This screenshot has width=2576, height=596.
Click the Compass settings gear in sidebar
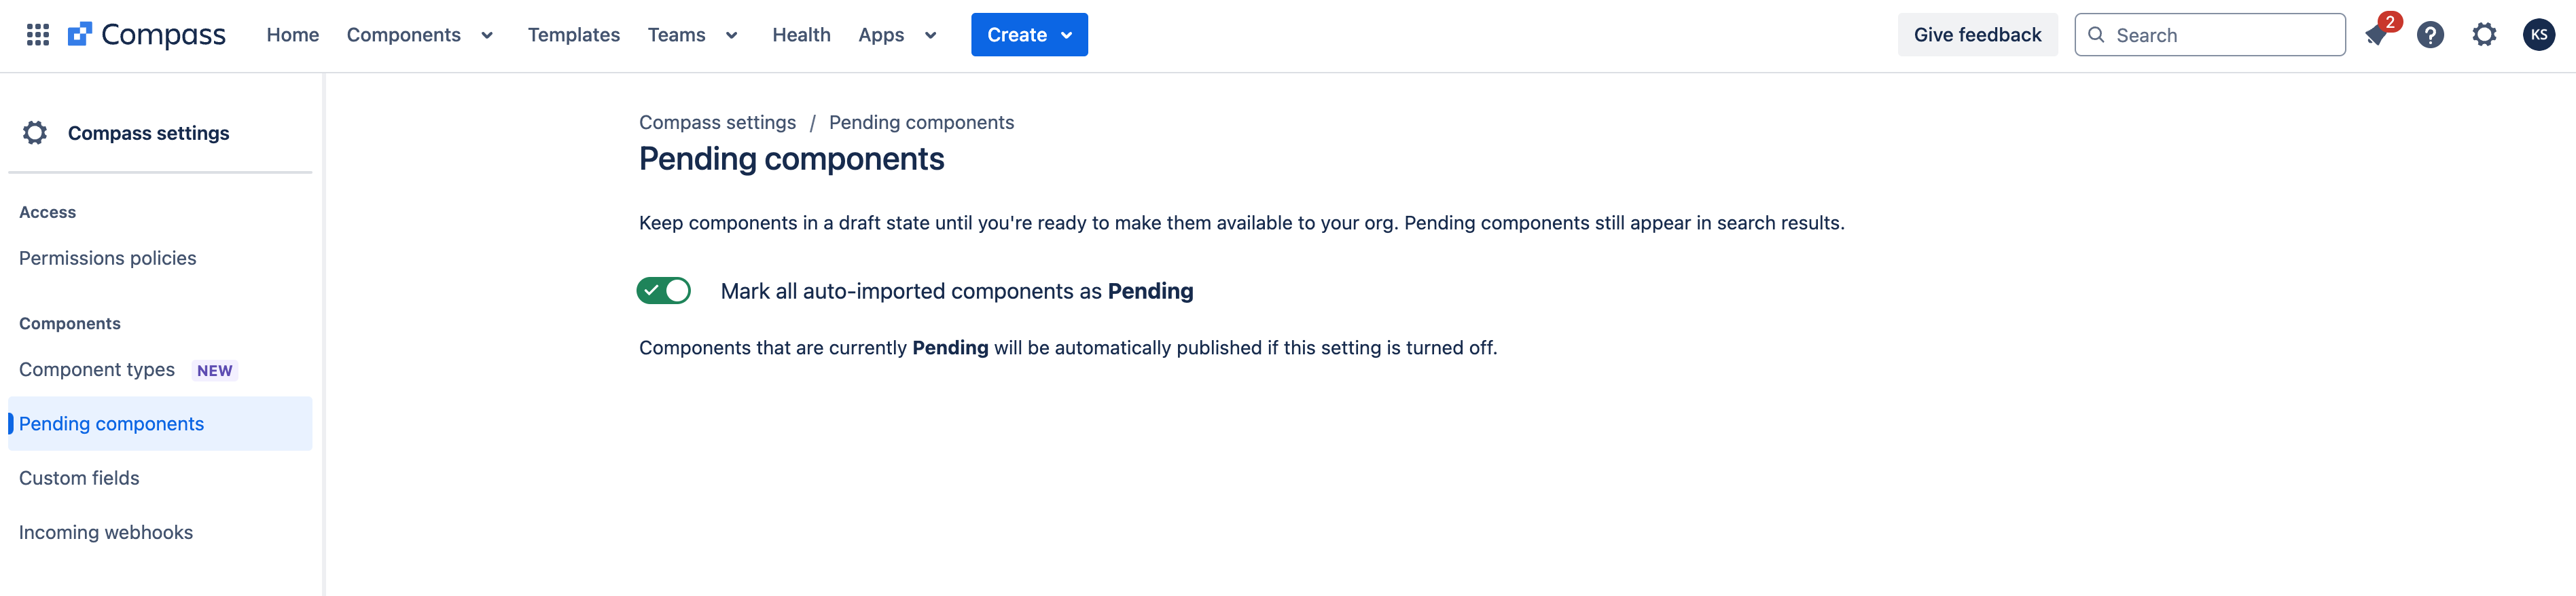click(34, 131)
